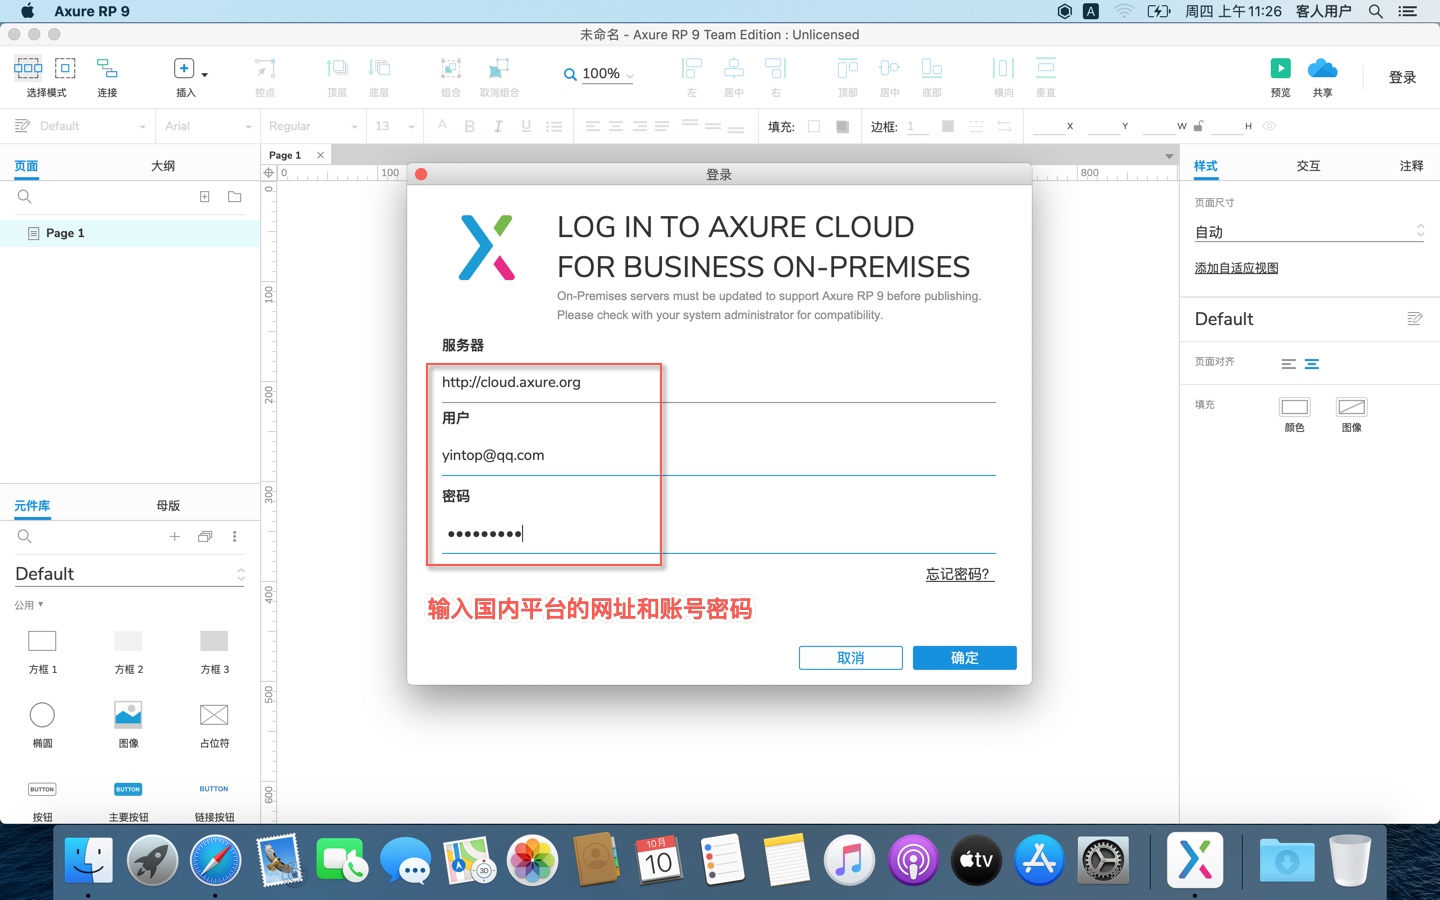1440x900 pixels.
Task: Click the 添加自适应视图 link
Action: (x=1236, y=268)
